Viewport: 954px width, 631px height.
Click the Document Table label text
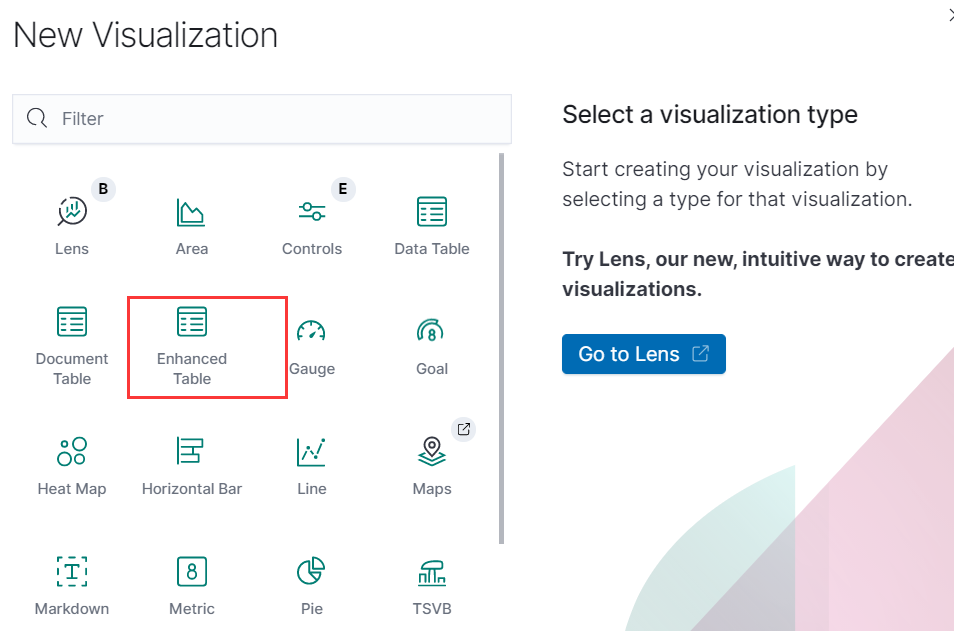click(72, 369)
